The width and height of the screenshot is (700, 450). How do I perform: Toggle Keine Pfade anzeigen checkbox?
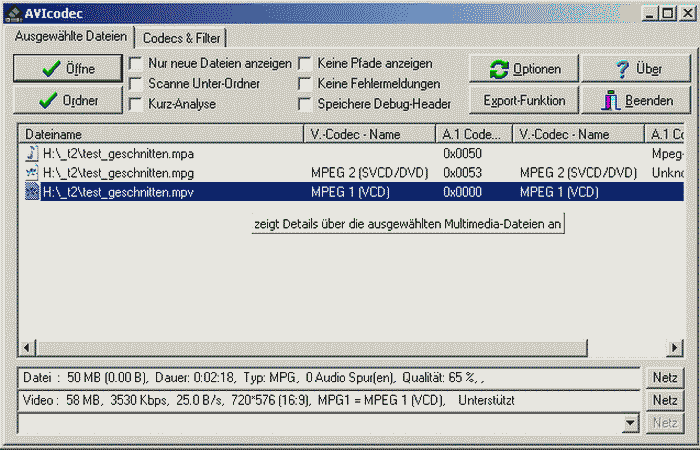tap(305, 63)
